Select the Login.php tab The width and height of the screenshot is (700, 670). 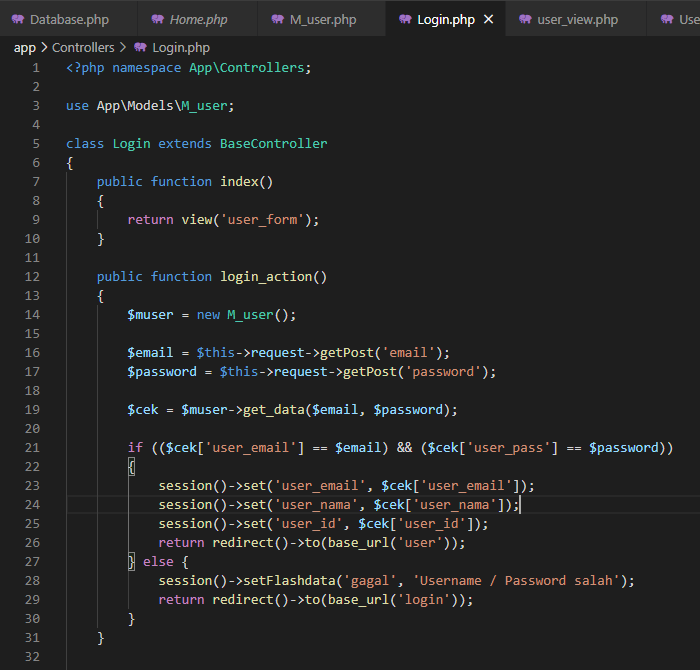point(445,20)
